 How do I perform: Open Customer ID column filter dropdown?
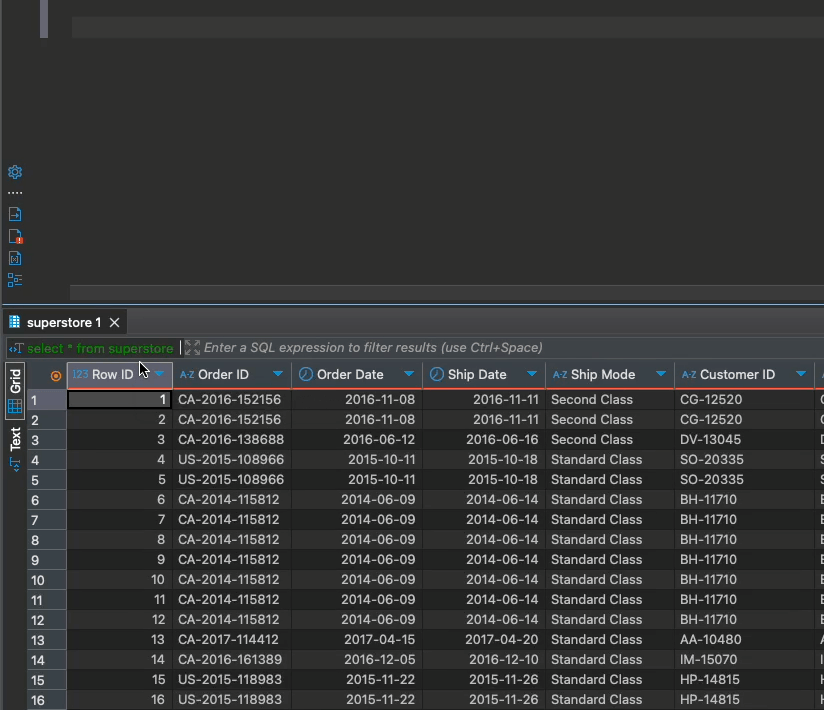801,375
